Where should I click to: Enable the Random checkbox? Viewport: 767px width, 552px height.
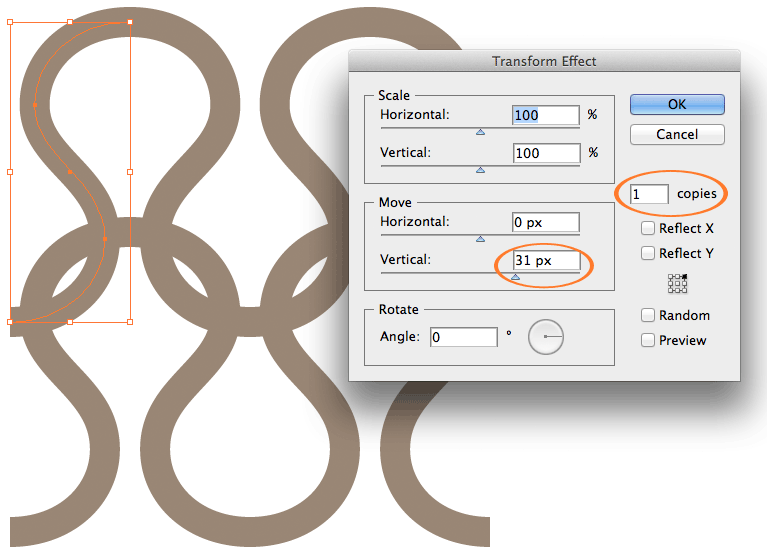pos(648,315)
